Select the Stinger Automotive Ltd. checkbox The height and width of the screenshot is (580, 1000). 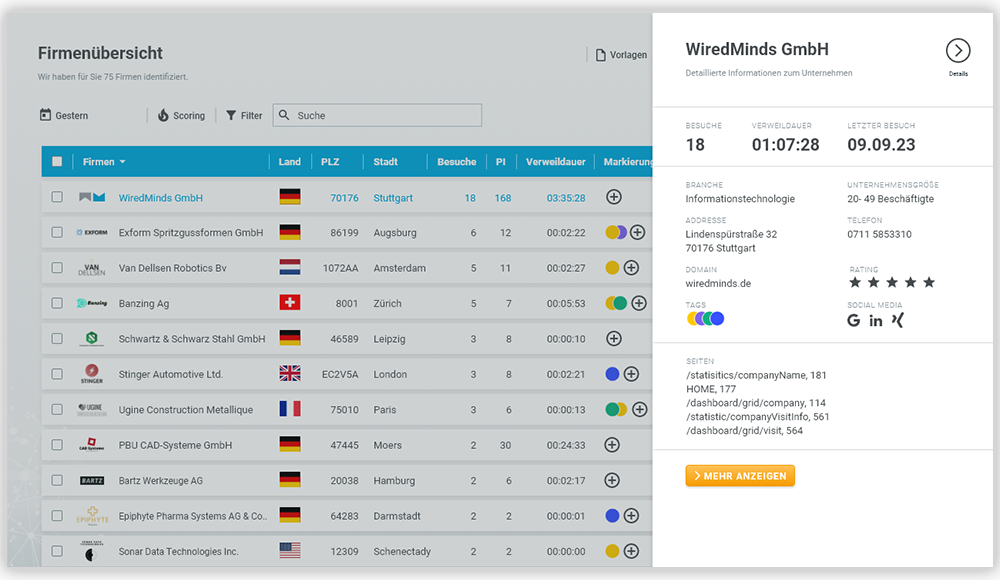click(x=57, y=374)
